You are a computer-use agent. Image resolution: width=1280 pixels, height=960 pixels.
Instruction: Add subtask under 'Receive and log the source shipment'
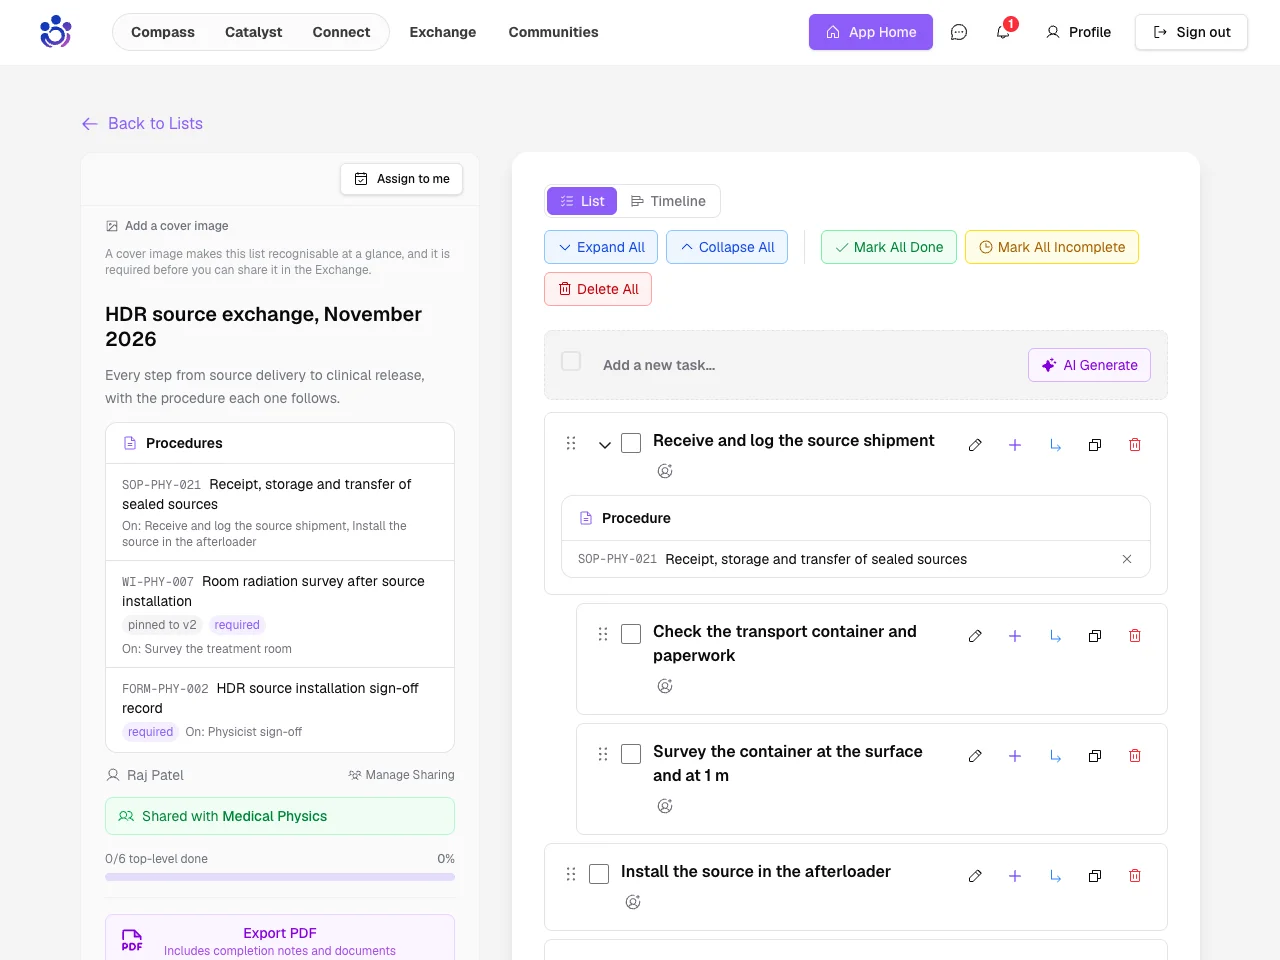click(1015, 445)
